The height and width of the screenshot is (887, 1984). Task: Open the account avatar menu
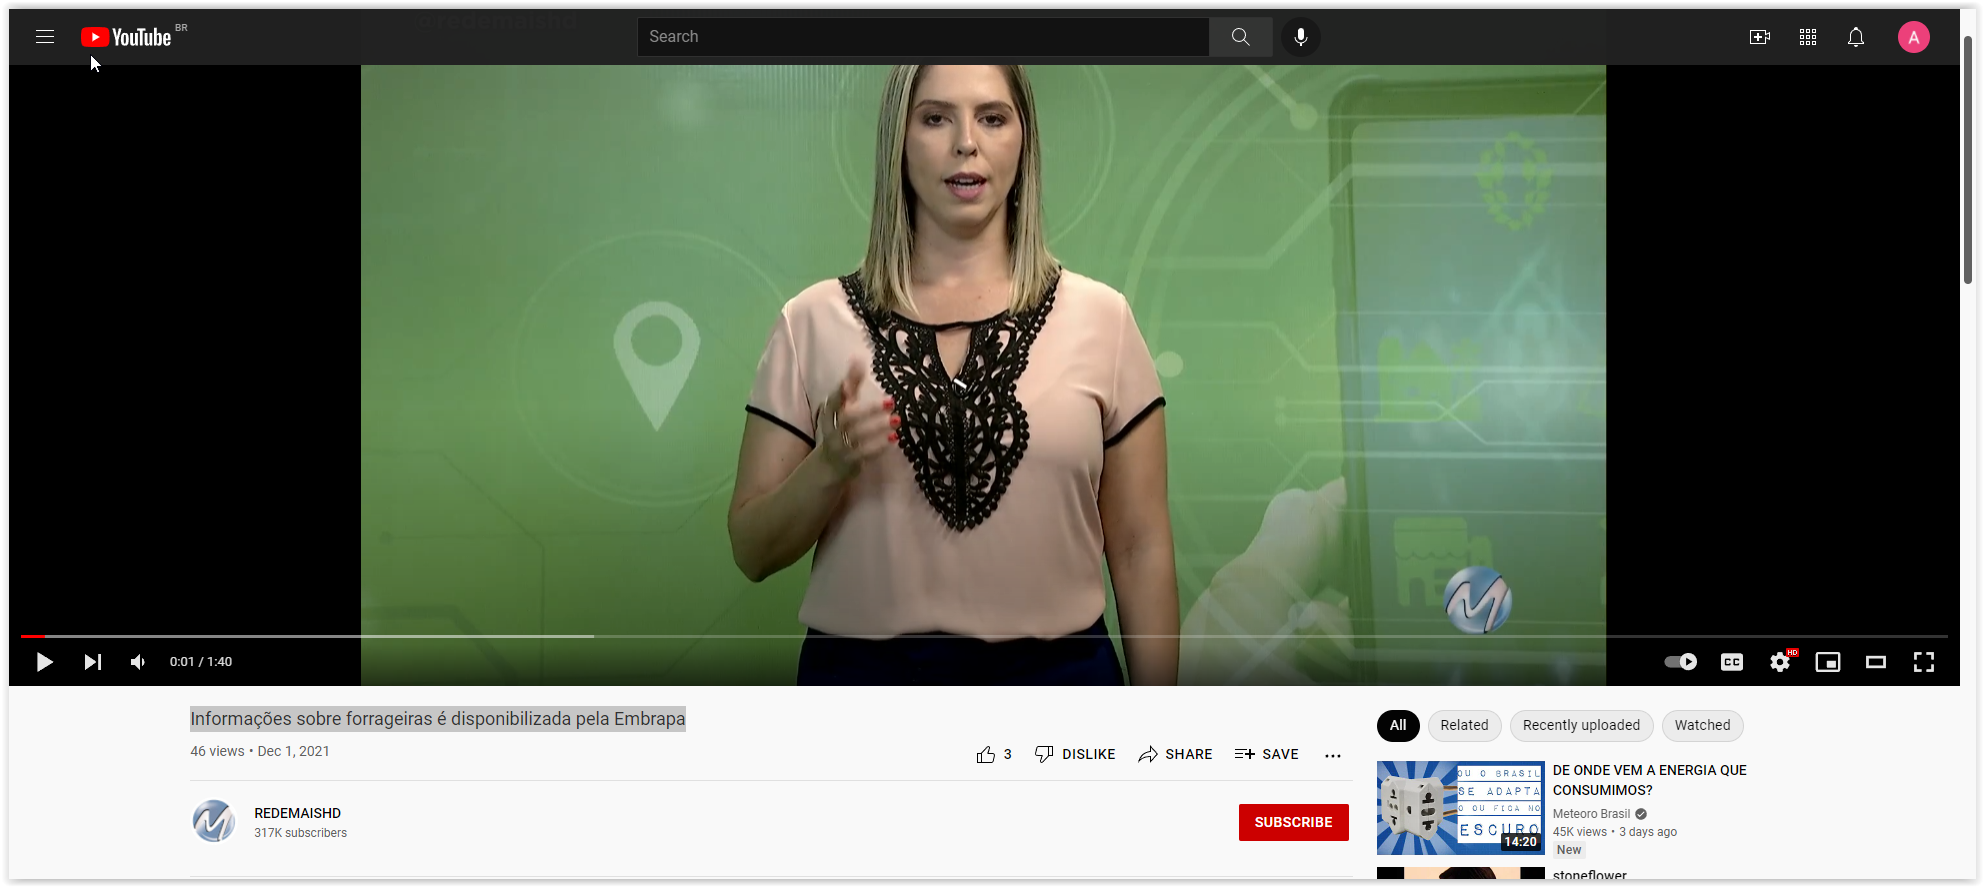coord(1914,37)
